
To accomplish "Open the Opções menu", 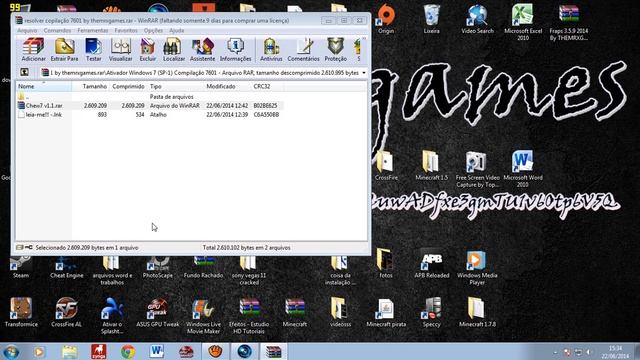I will coord(153,31).
